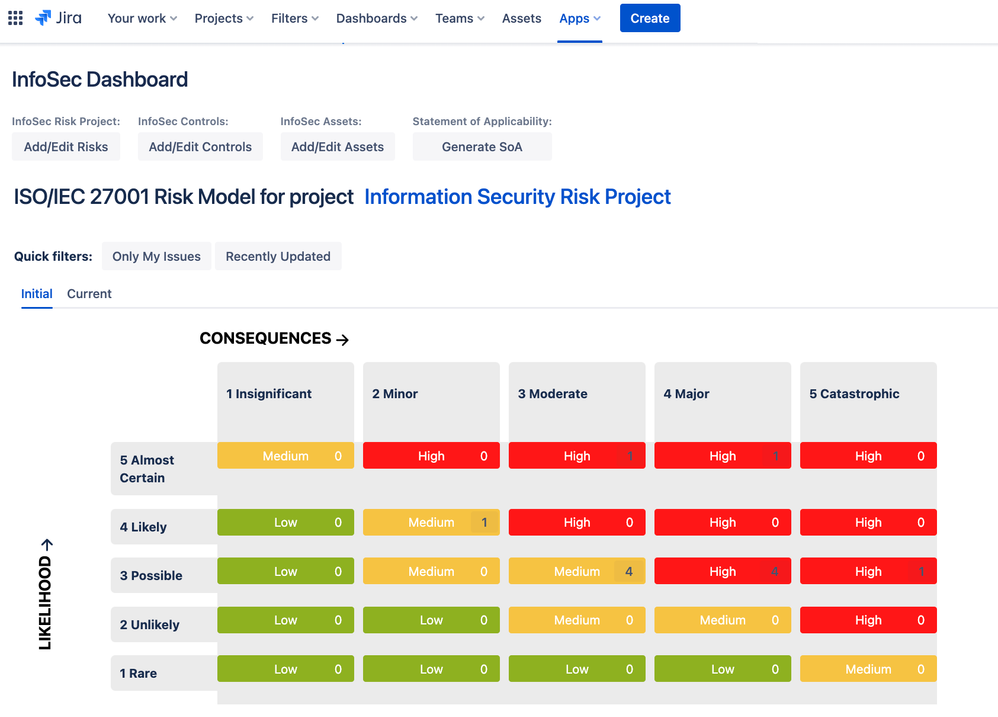
Task: Click the Create button
Action: click(650, 18)
